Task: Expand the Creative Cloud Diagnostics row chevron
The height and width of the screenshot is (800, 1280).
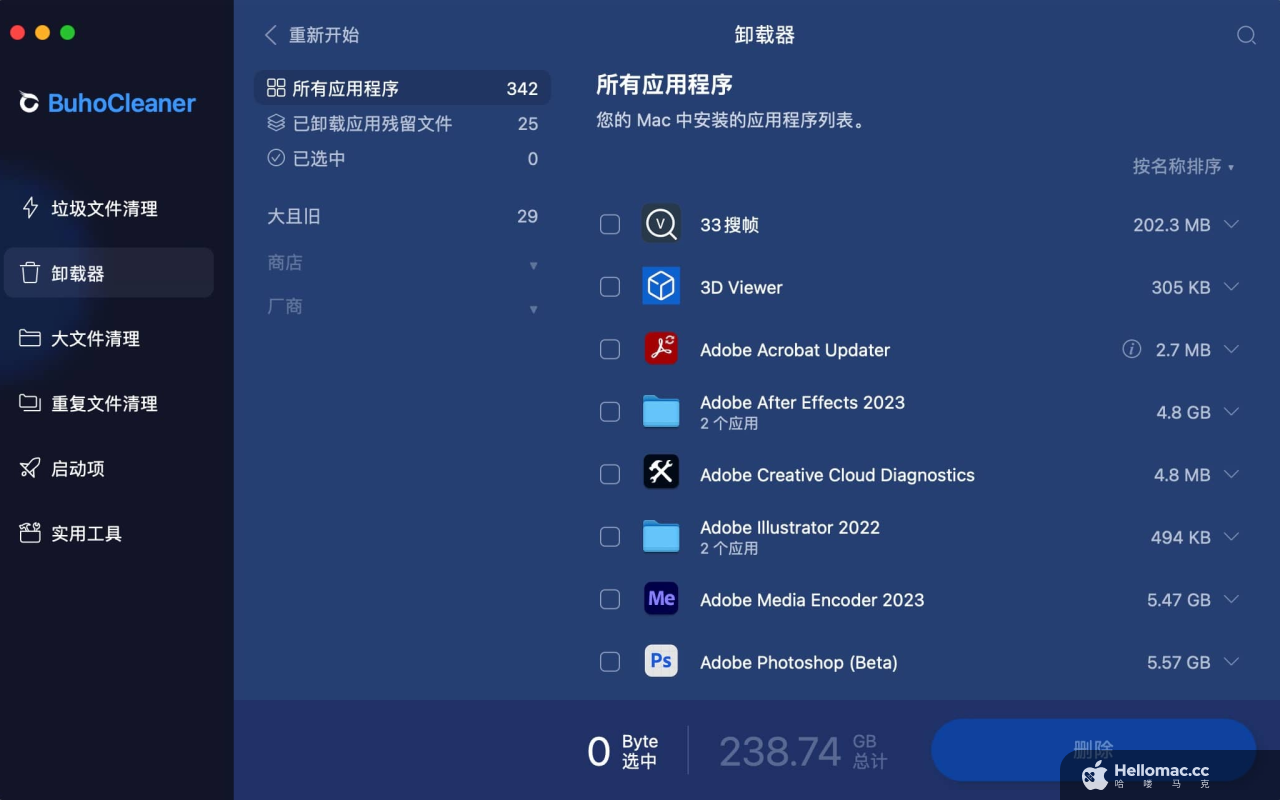Action: [x=1231, y=475]
